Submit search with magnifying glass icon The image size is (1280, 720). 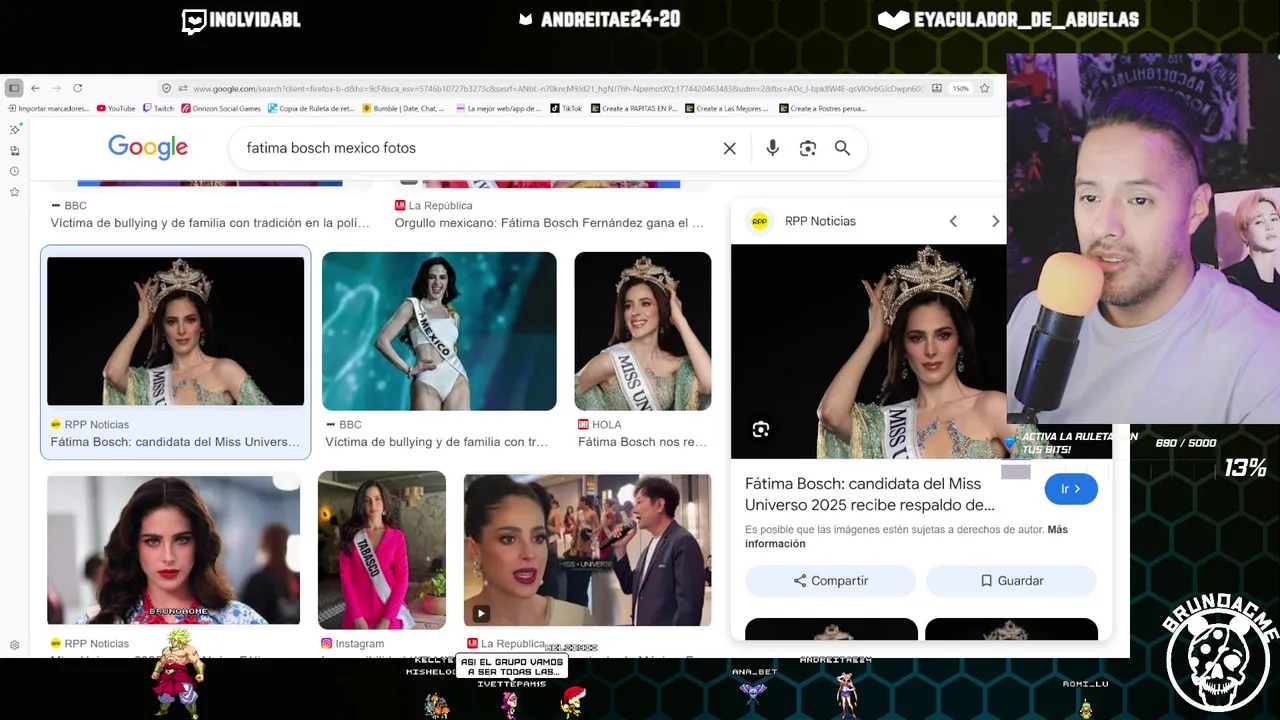pyautogui.click(x=842, y=148)
